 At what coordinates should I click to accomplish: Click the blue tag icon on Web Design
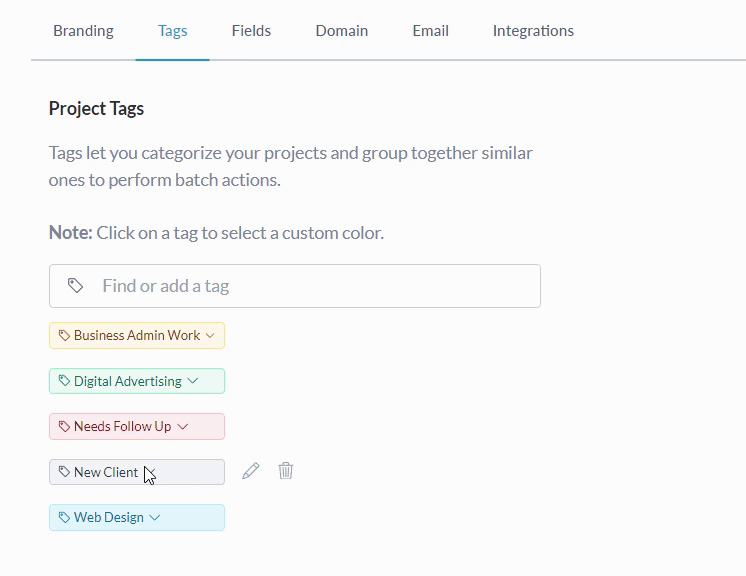(x=64, y=518)
